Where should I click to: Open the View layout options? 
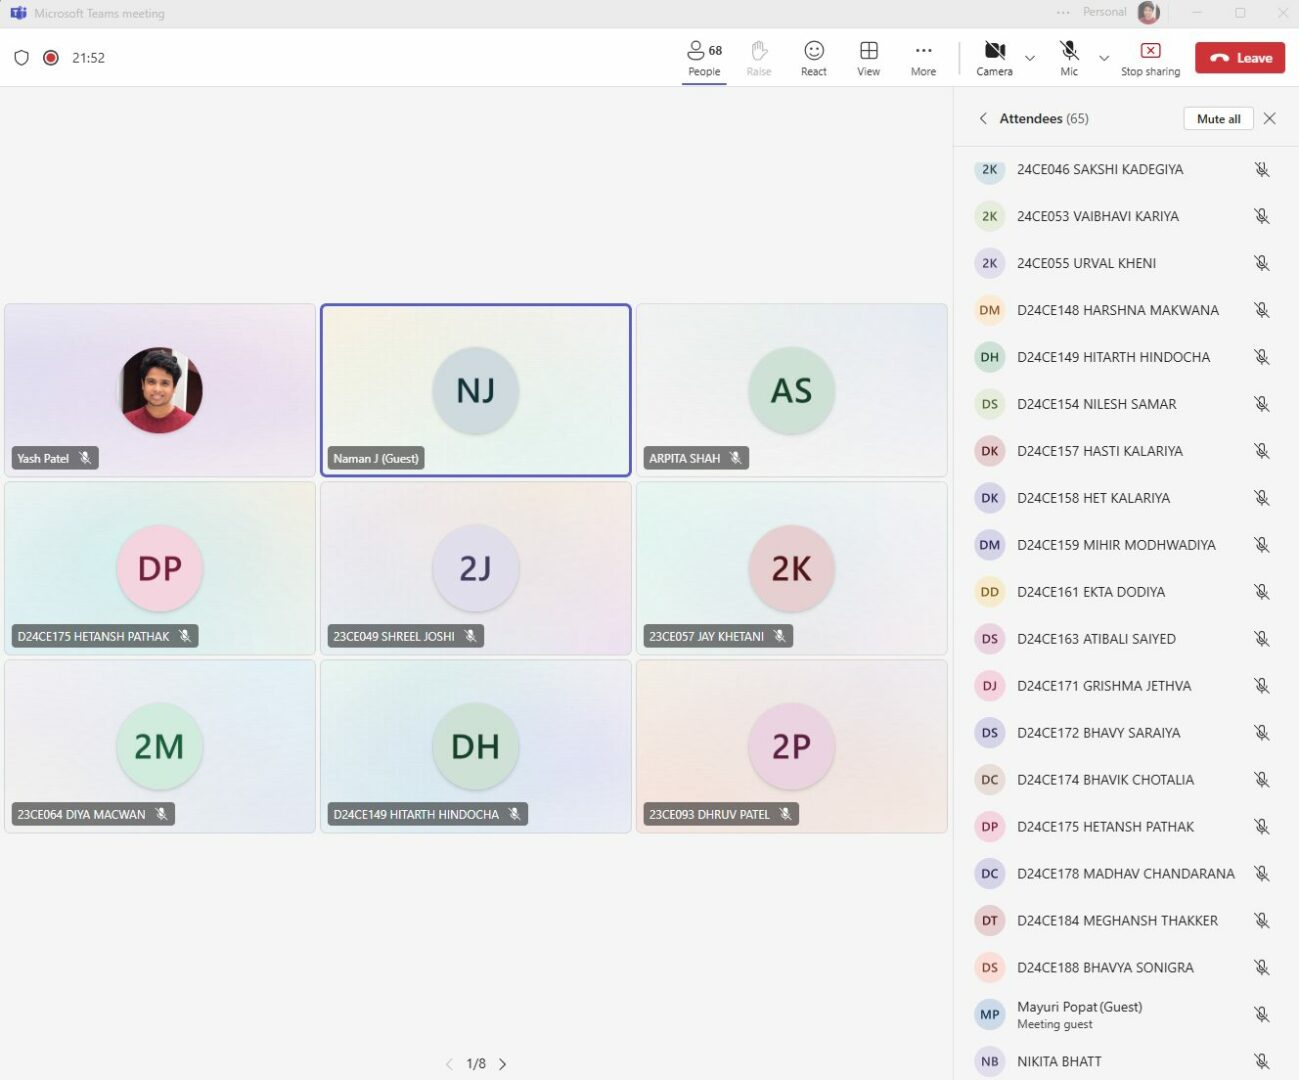point(868,58)
